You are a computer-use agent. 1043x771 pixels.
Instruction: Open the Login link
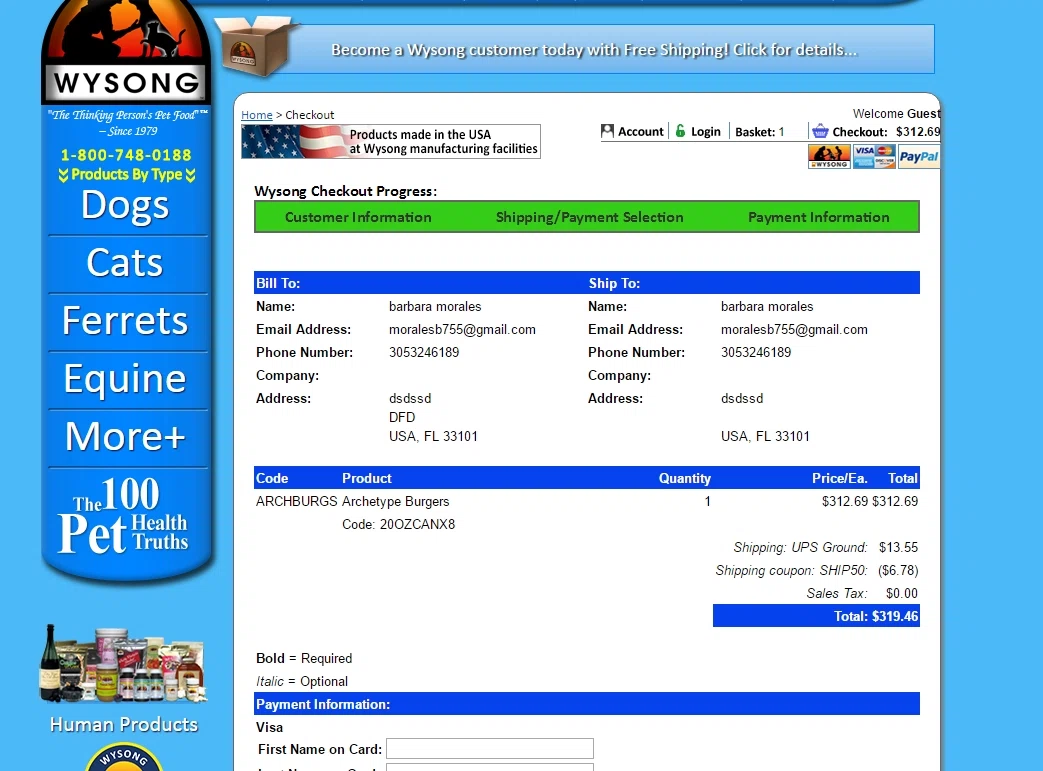(706, 132)
